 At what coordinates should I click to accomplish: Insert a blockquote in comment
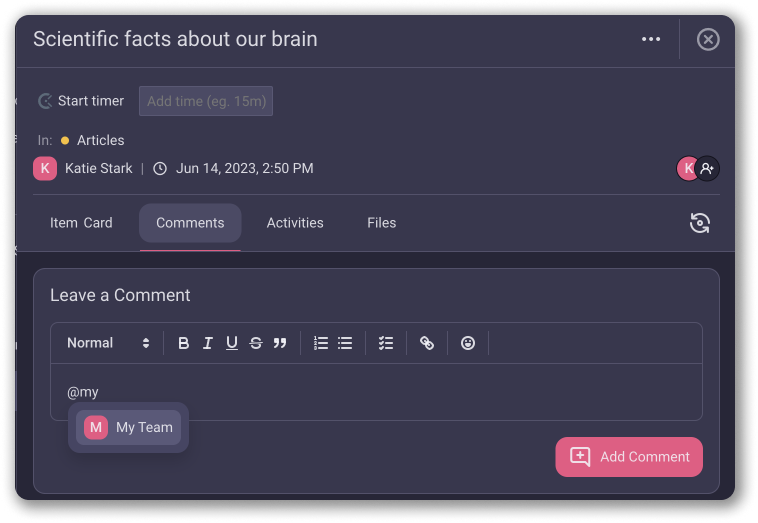click(x=280, y=343)
